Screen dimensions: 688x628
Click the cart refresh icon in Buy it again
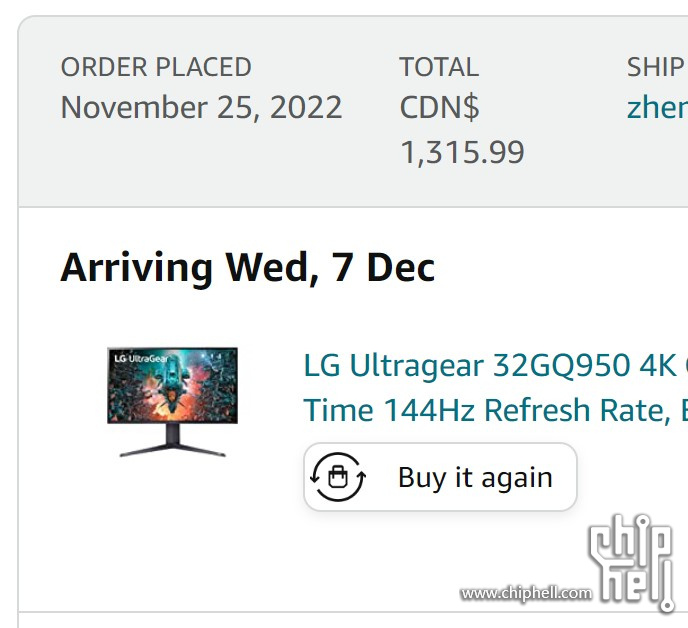(x=338, y=477)
